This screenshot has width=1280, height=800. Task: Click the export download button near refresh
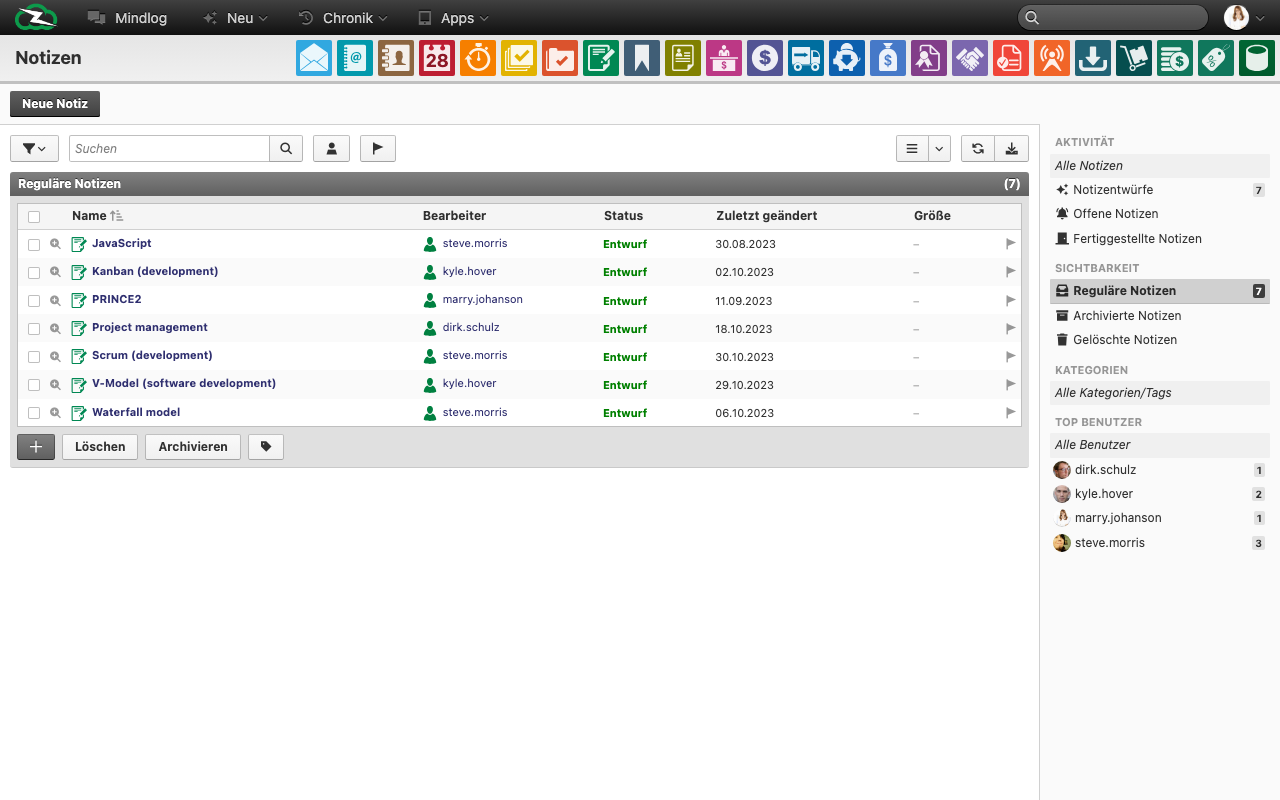coord(1012,148)
